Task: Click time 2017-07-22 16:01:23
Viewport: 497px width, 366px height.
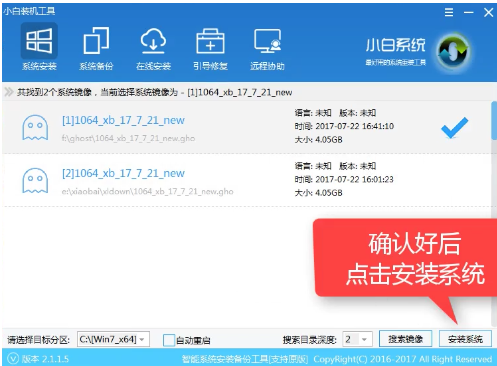Action: pyautogui.click(x=354, y=180)
